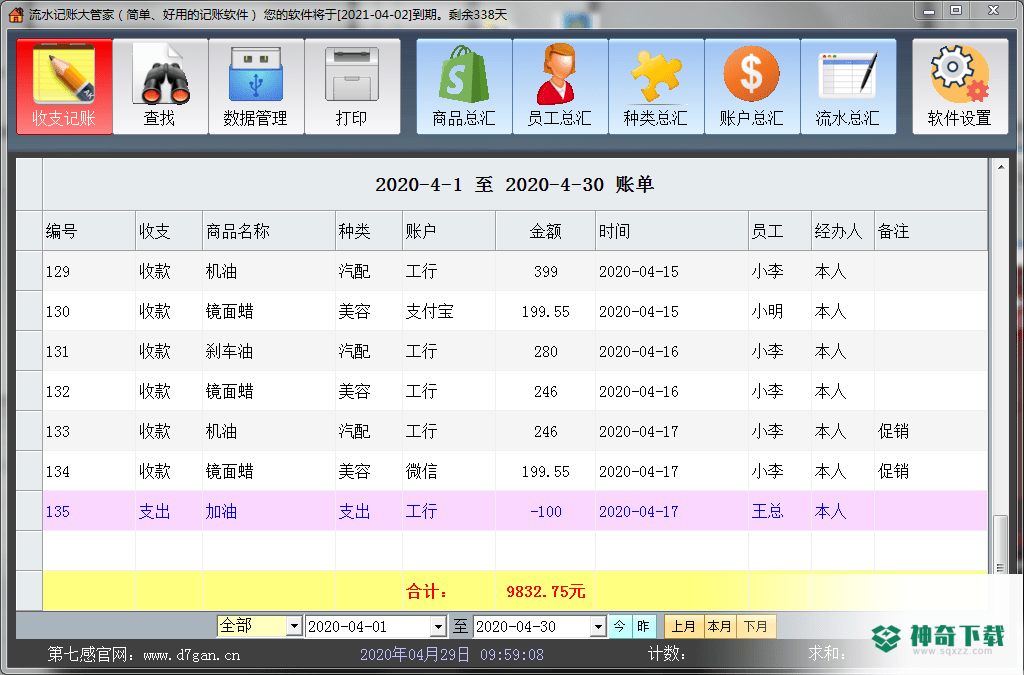This screenshot has width=1024, height=675.
Task: Open 商品总汇 shopping bag icon
Action: 464,86
